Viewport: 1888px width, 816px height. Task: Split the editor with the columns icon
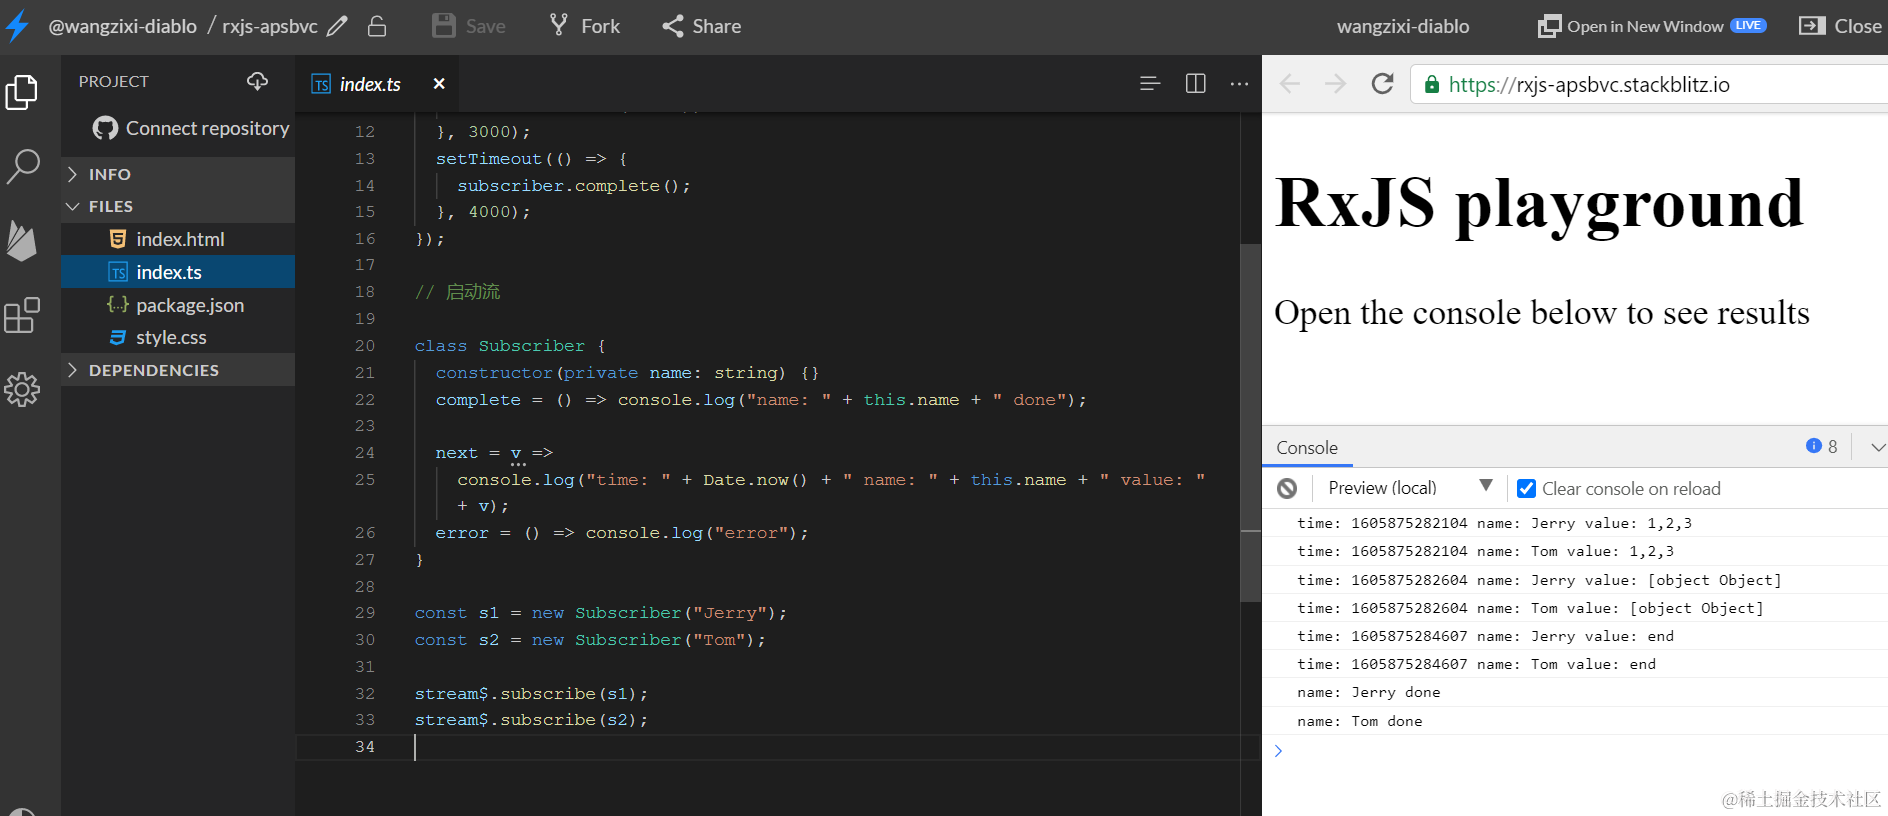1195,84
